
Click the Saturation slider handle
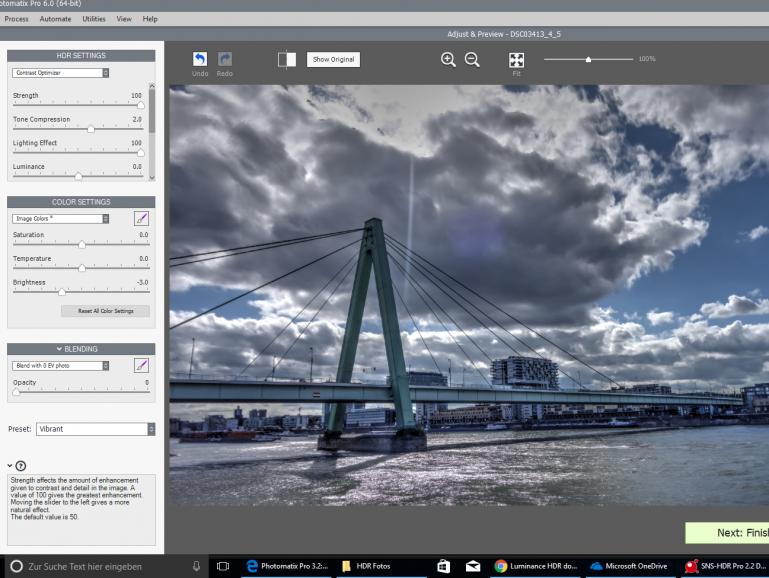(82, 244)
